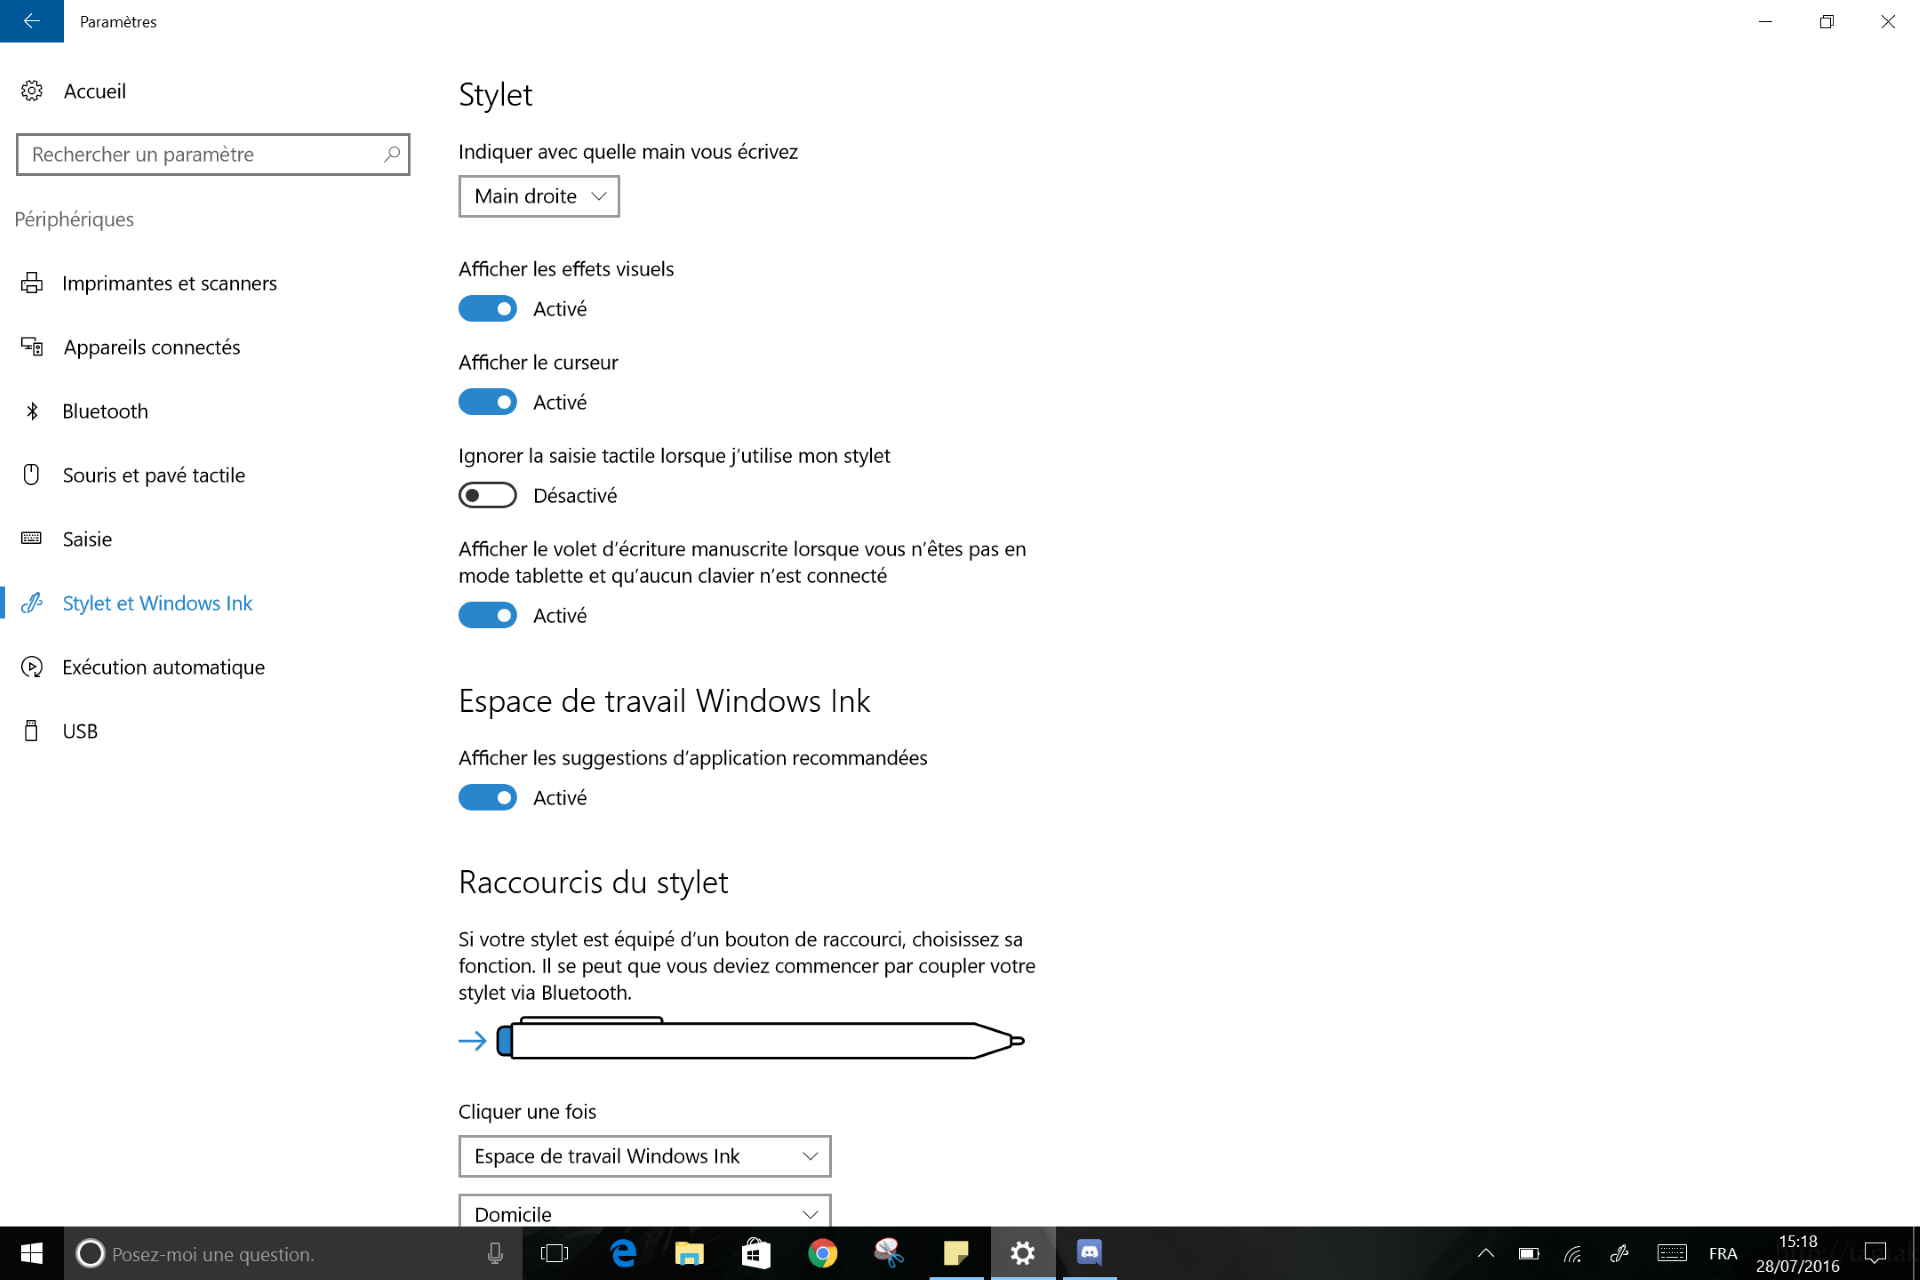Open Appareils connectés section
The image size is (1920, 1280).
151,347
